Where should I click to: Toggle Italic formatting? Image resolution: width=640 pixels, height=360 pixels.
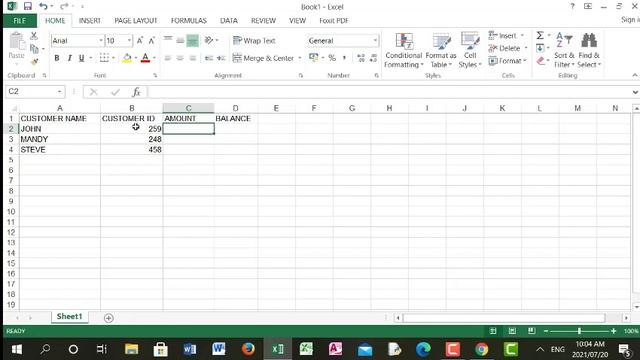69,58
